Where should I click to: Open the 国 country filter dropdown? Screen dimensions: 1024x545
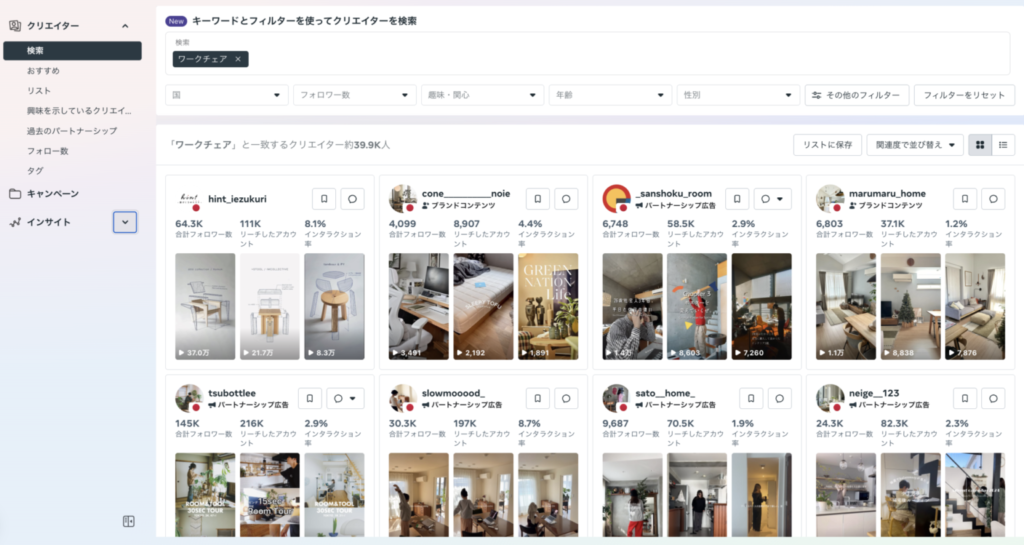[x=227, y=95]
